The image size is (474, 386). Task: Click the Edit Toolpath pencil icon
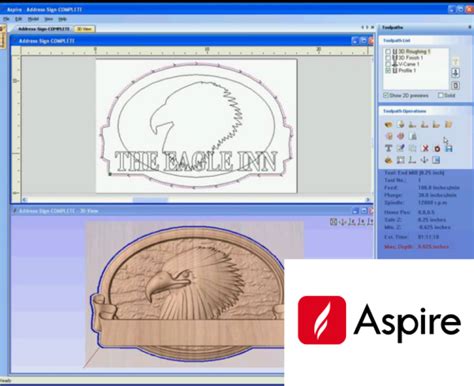[401, 148]
